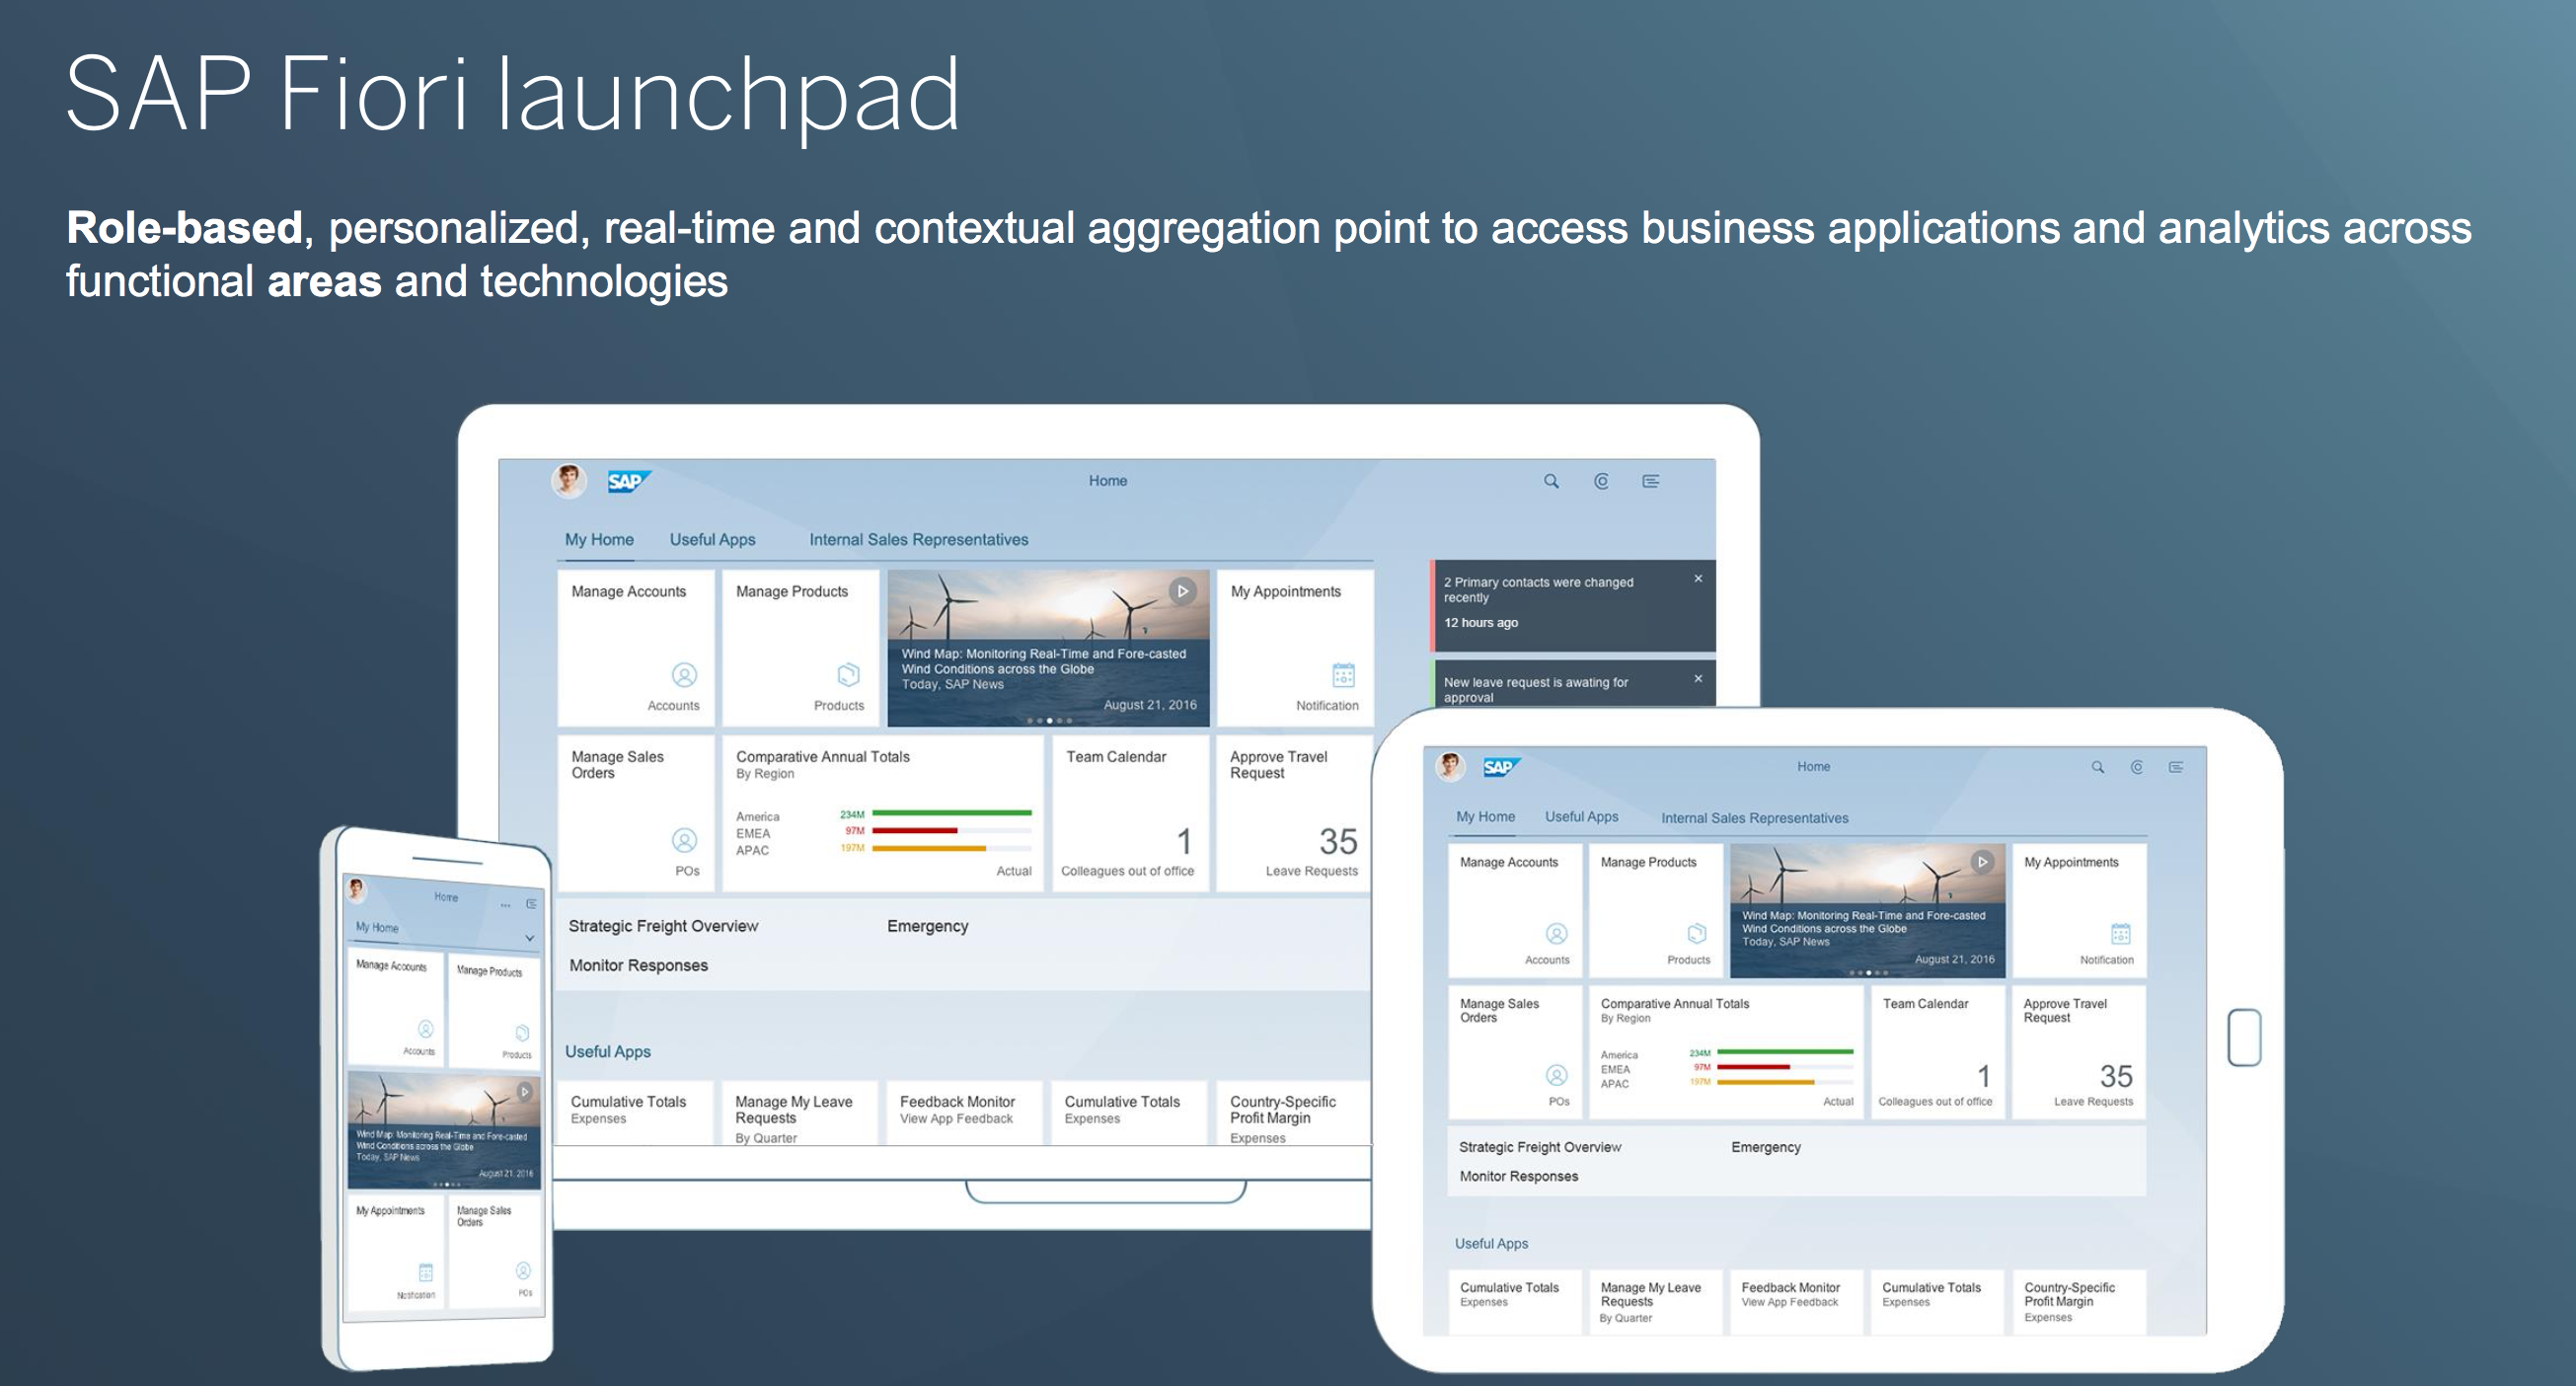Click Products icon in laptop Manage Products tile
The height and width of the screenshot is (1386, 2576).
click(x=848, y=674)
